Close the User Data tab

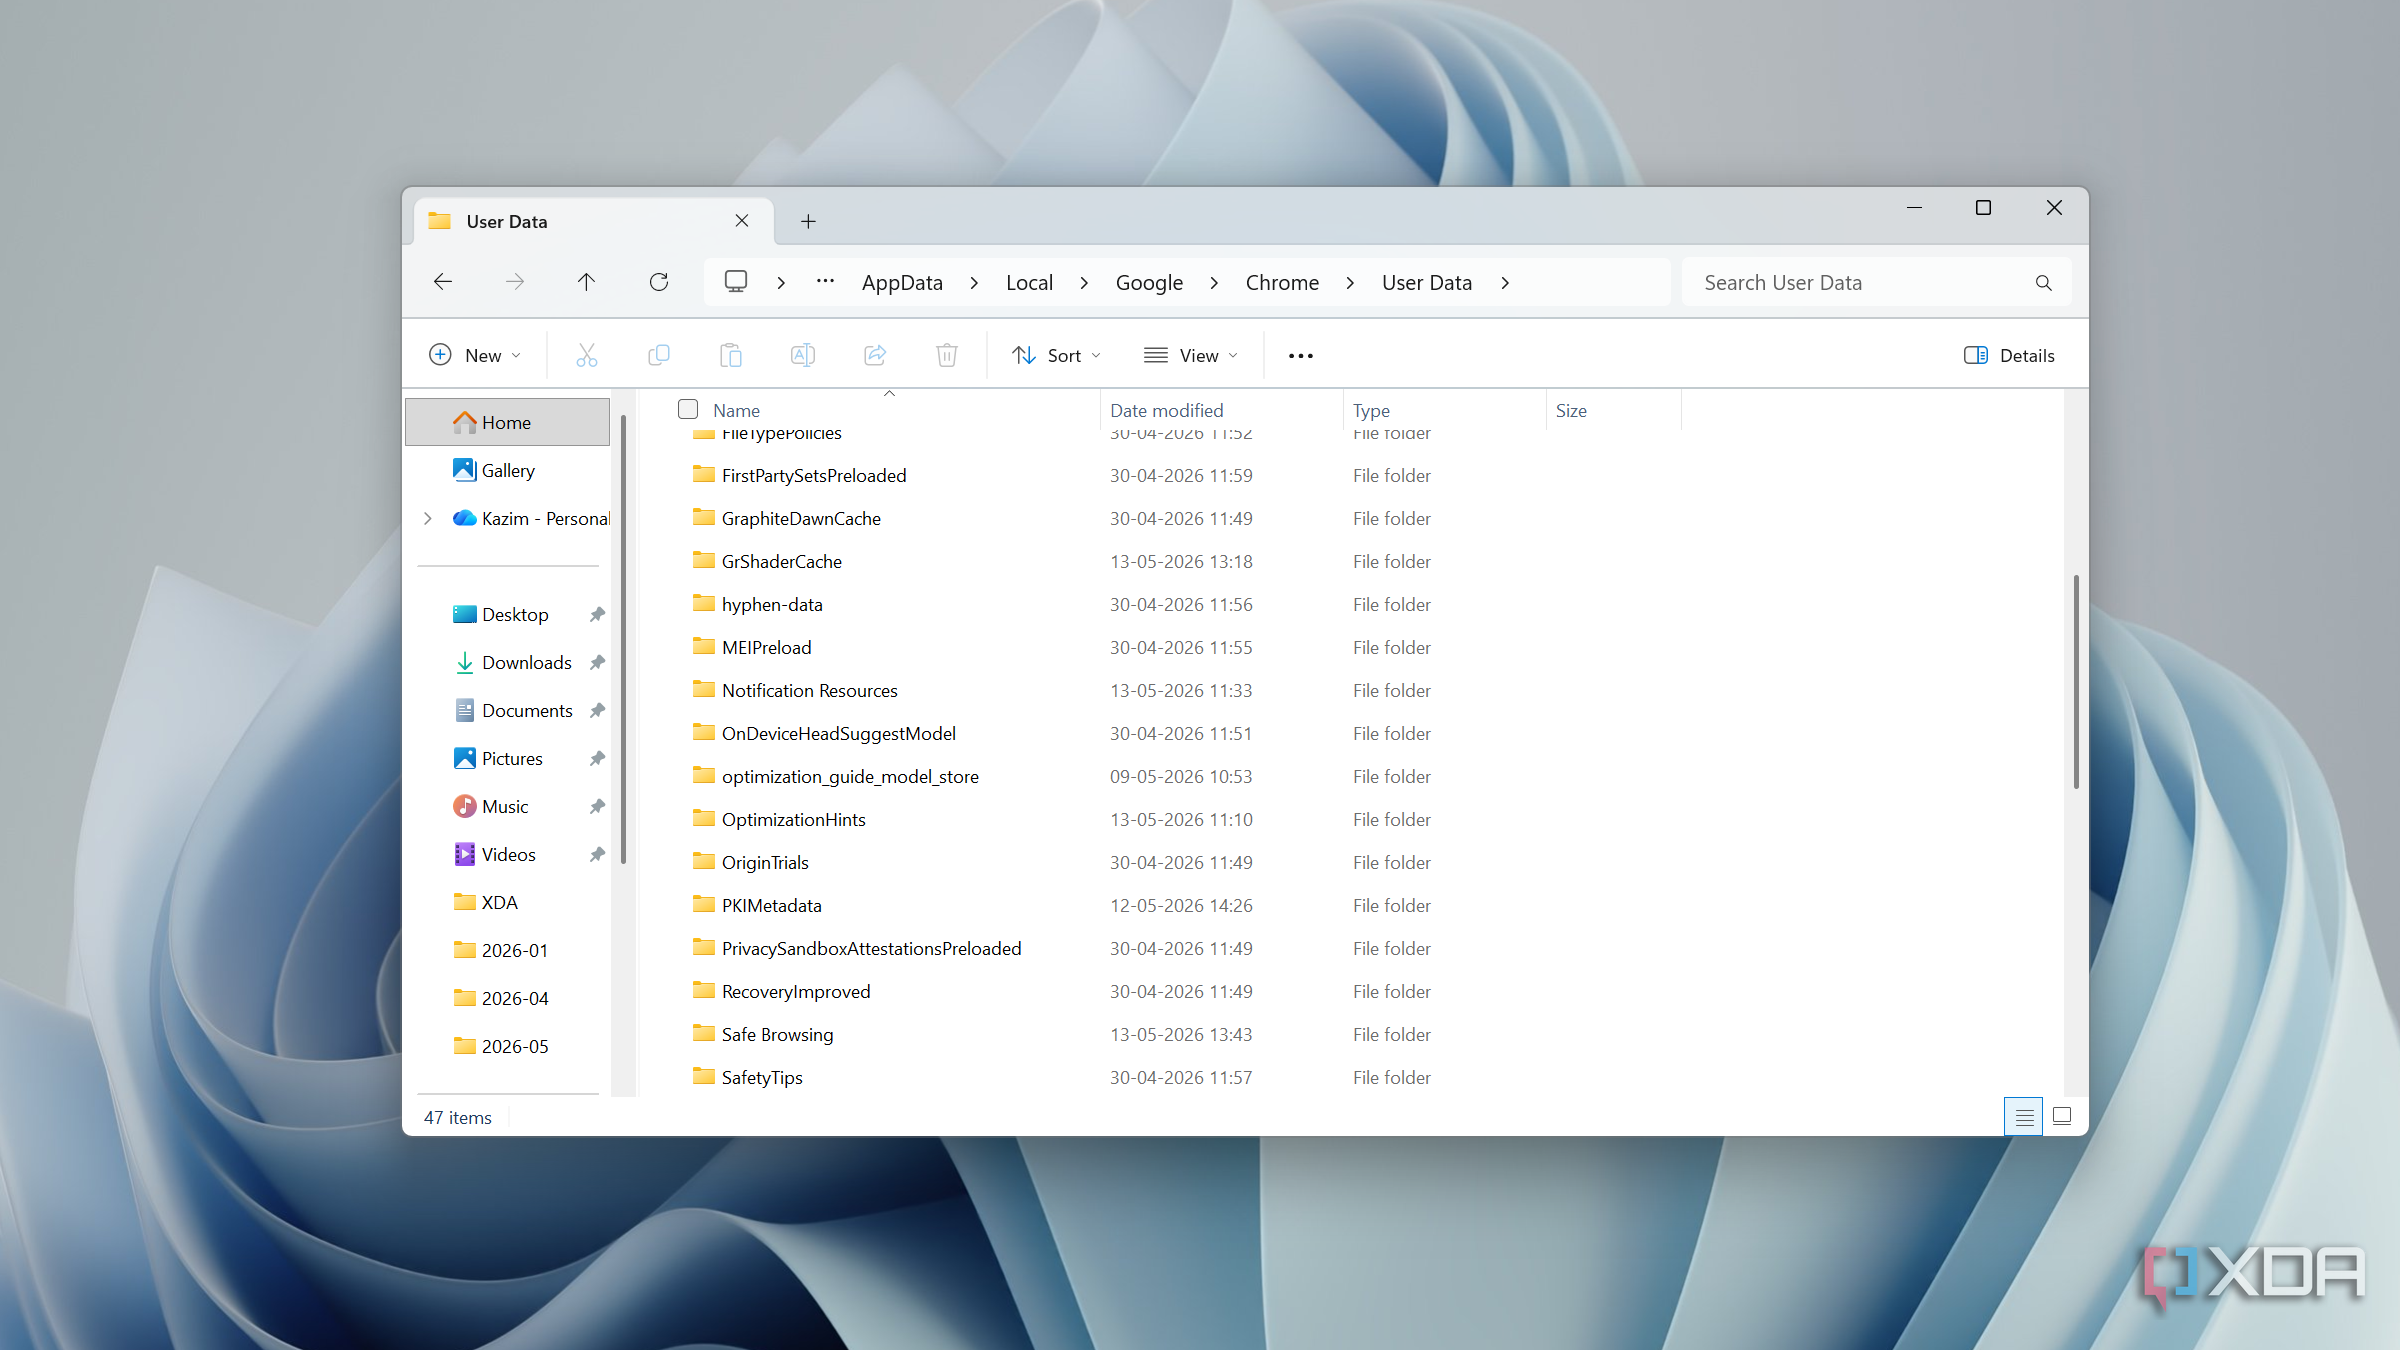742,221
